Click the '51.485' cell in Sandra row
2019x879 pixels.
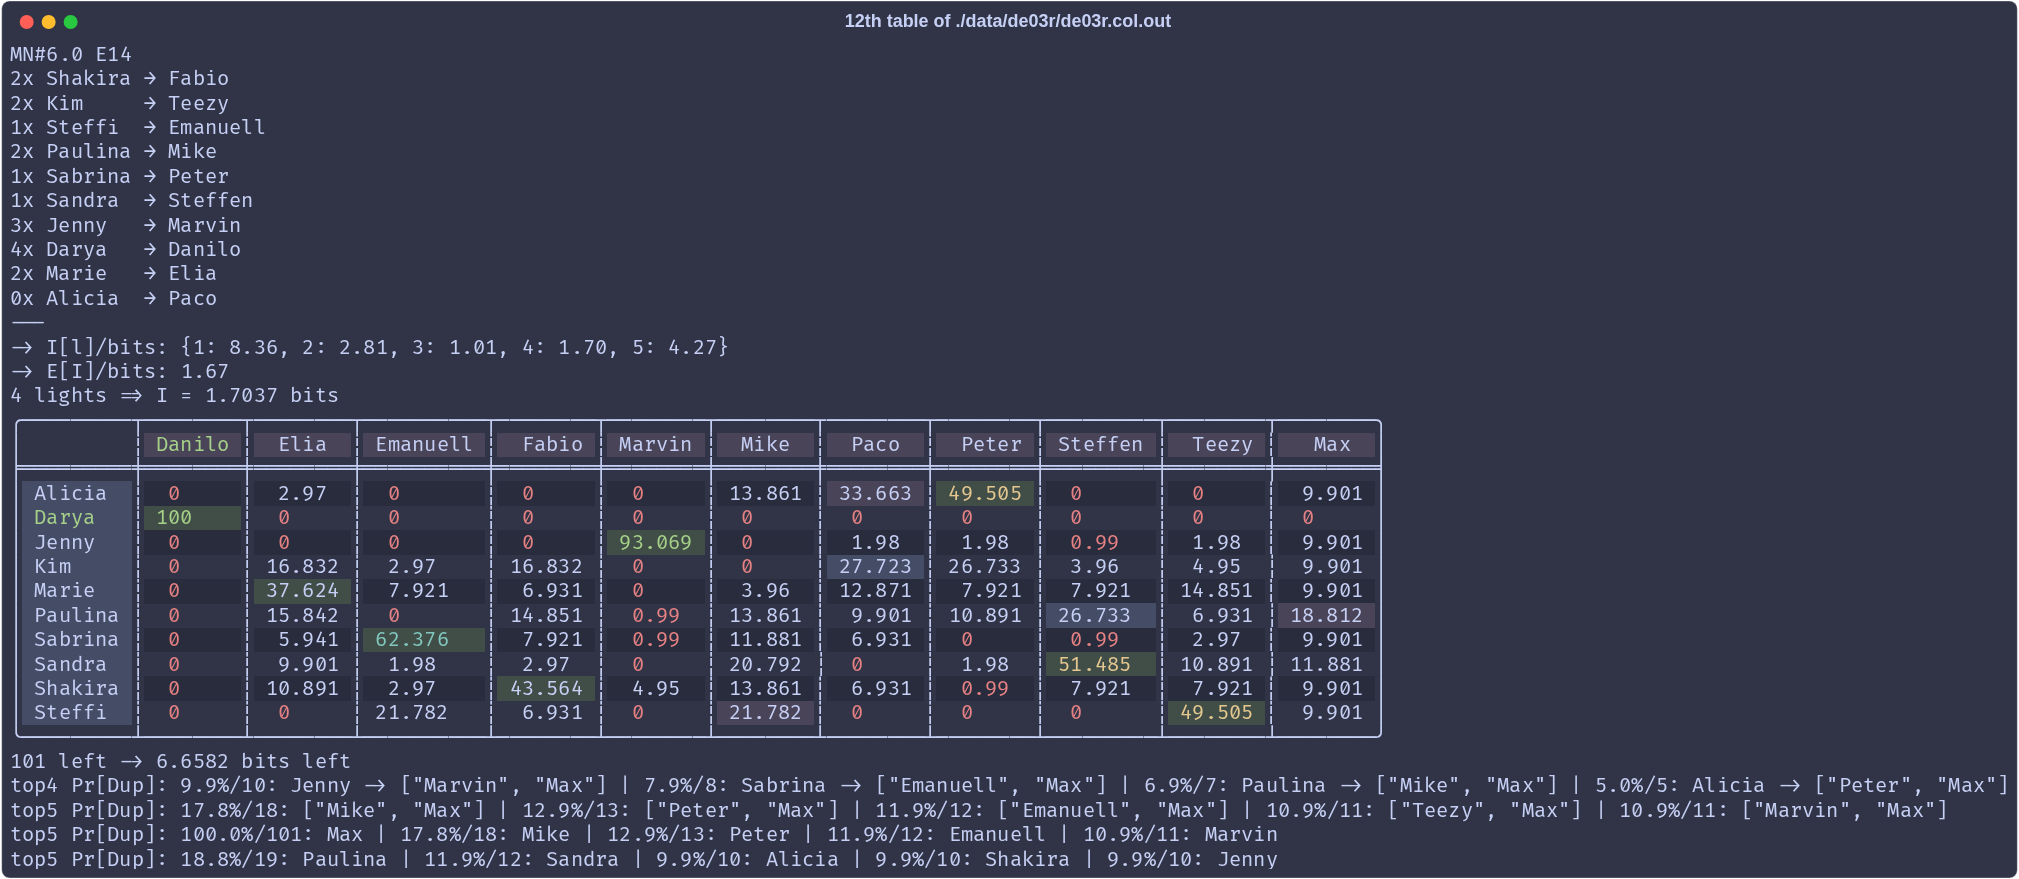(x=1101, y=665)
